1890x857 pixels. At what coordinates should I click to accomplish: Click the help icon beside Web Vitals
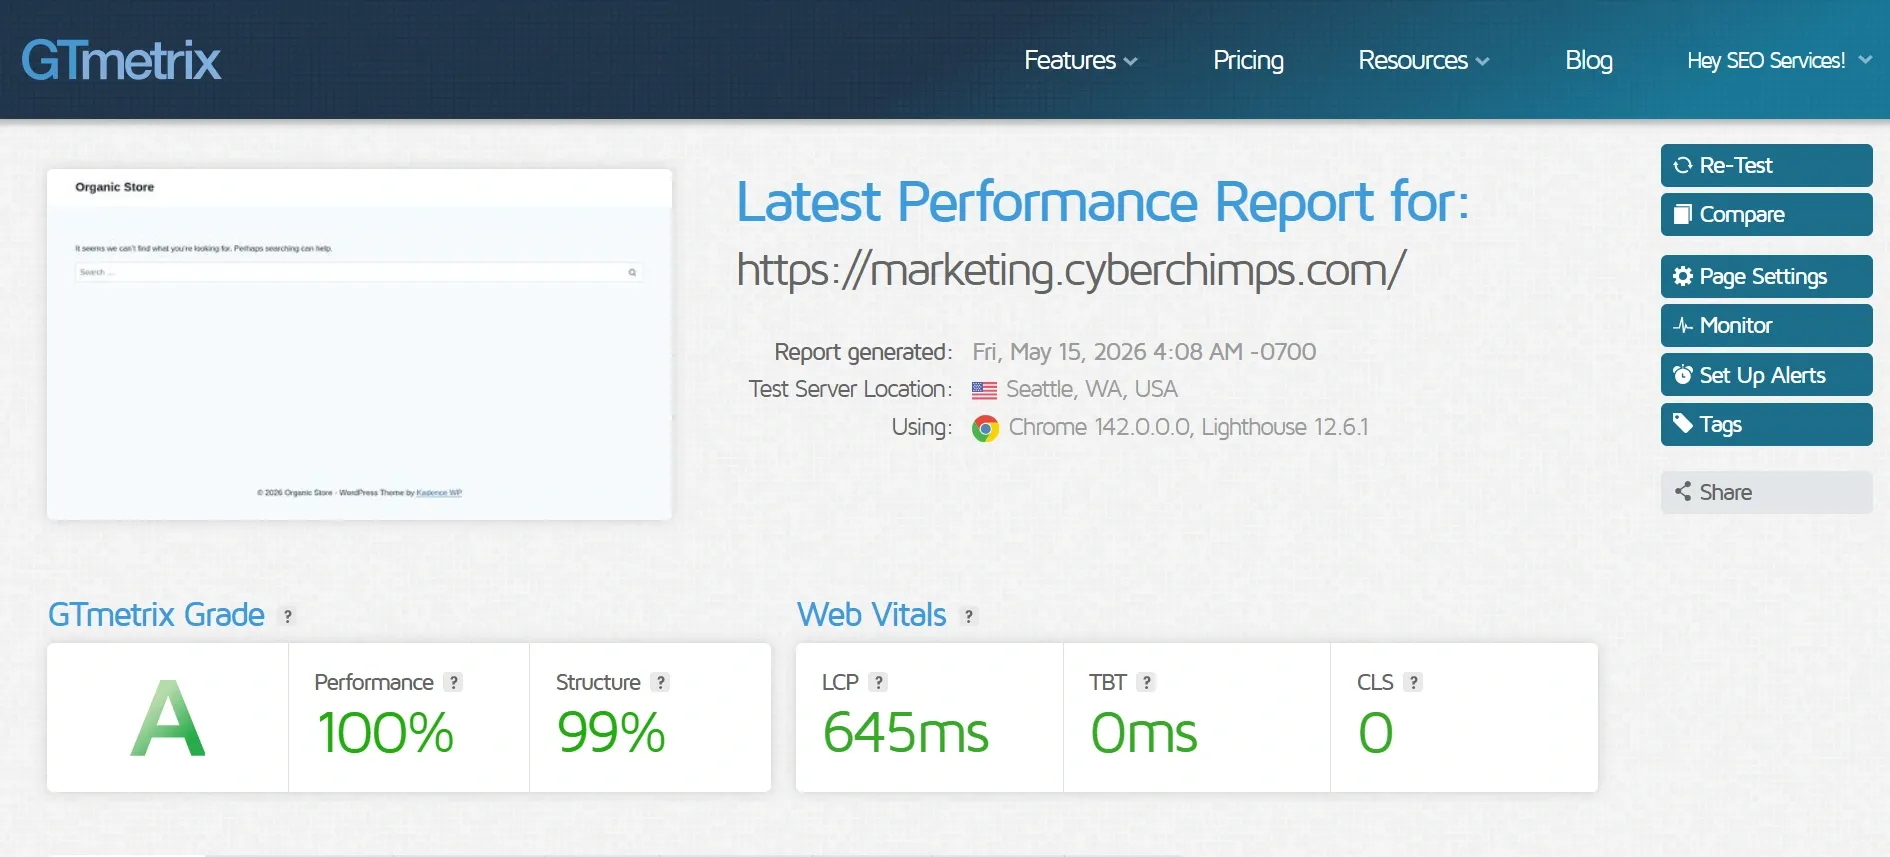point(968,616)
